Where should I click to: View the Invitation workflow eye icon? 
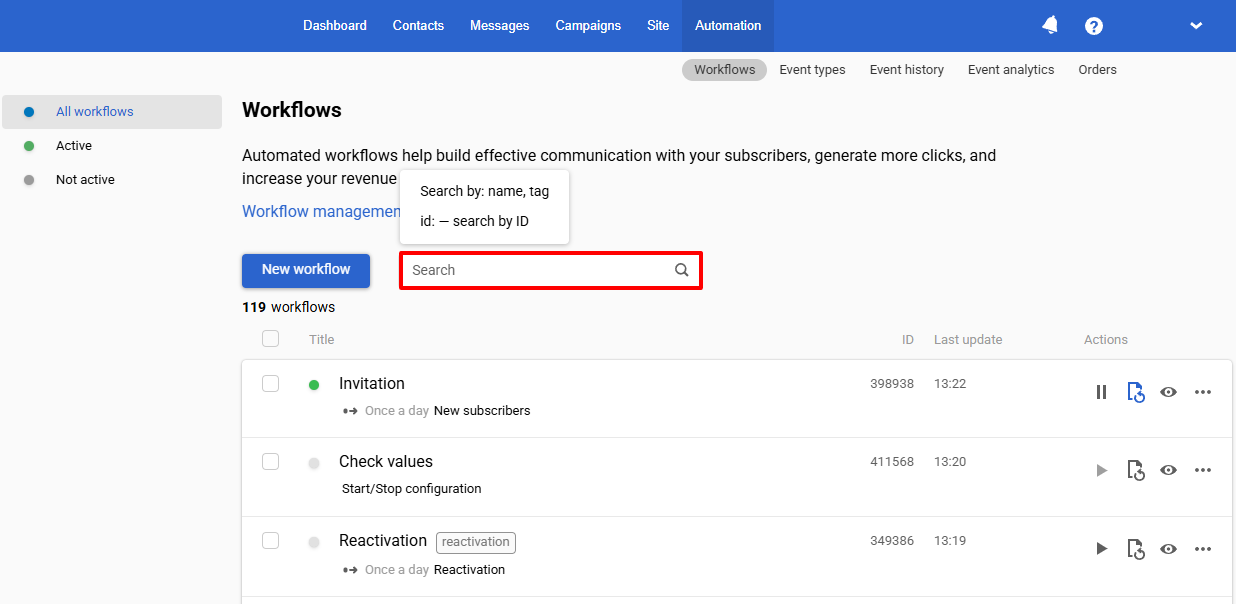(x=1168, y=392)
